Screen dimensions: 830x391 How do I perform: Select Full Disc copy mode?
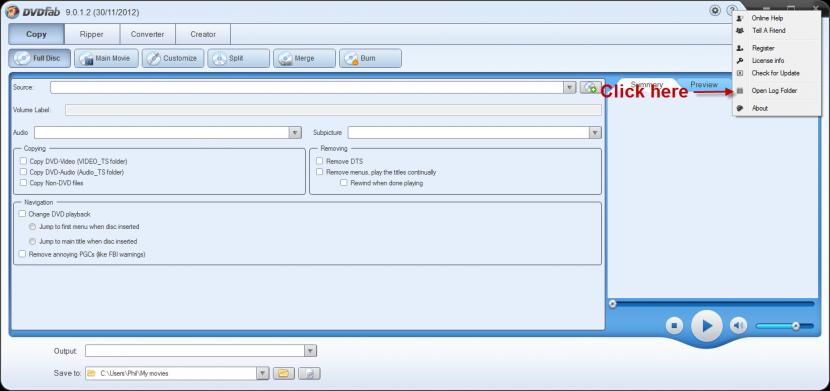[40, 58]
